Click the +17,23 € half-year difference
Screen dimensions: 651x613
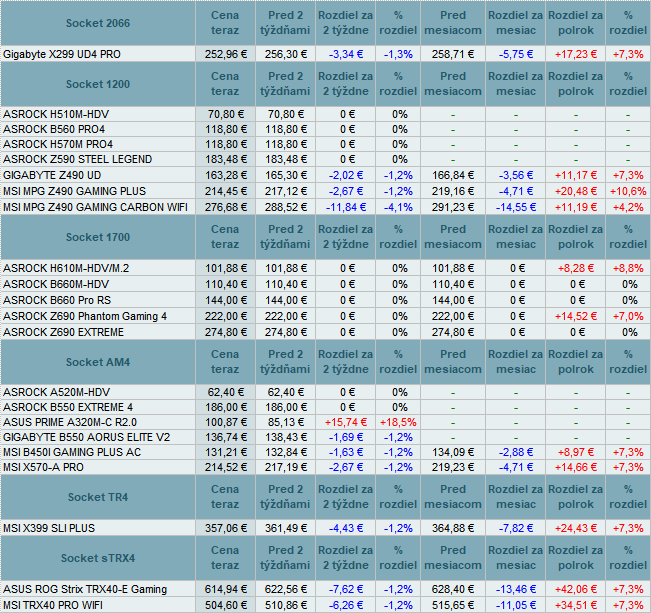[x=575, y=54]
